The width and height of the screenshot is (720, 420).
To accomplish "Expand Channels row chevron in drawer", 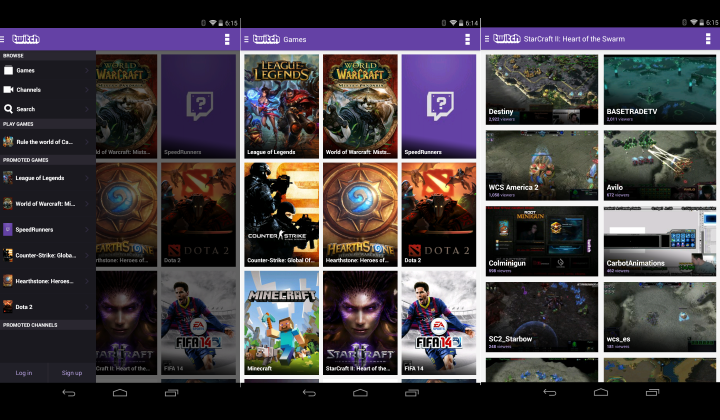I will pyautogui.click(x=87, y=90).
